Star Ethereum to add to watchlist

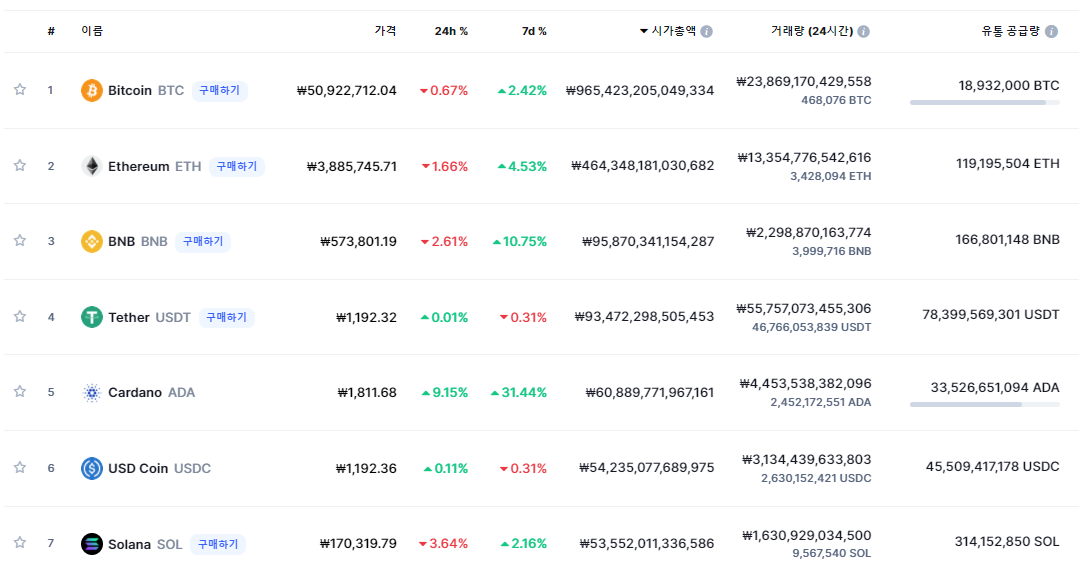pos(20,165)
